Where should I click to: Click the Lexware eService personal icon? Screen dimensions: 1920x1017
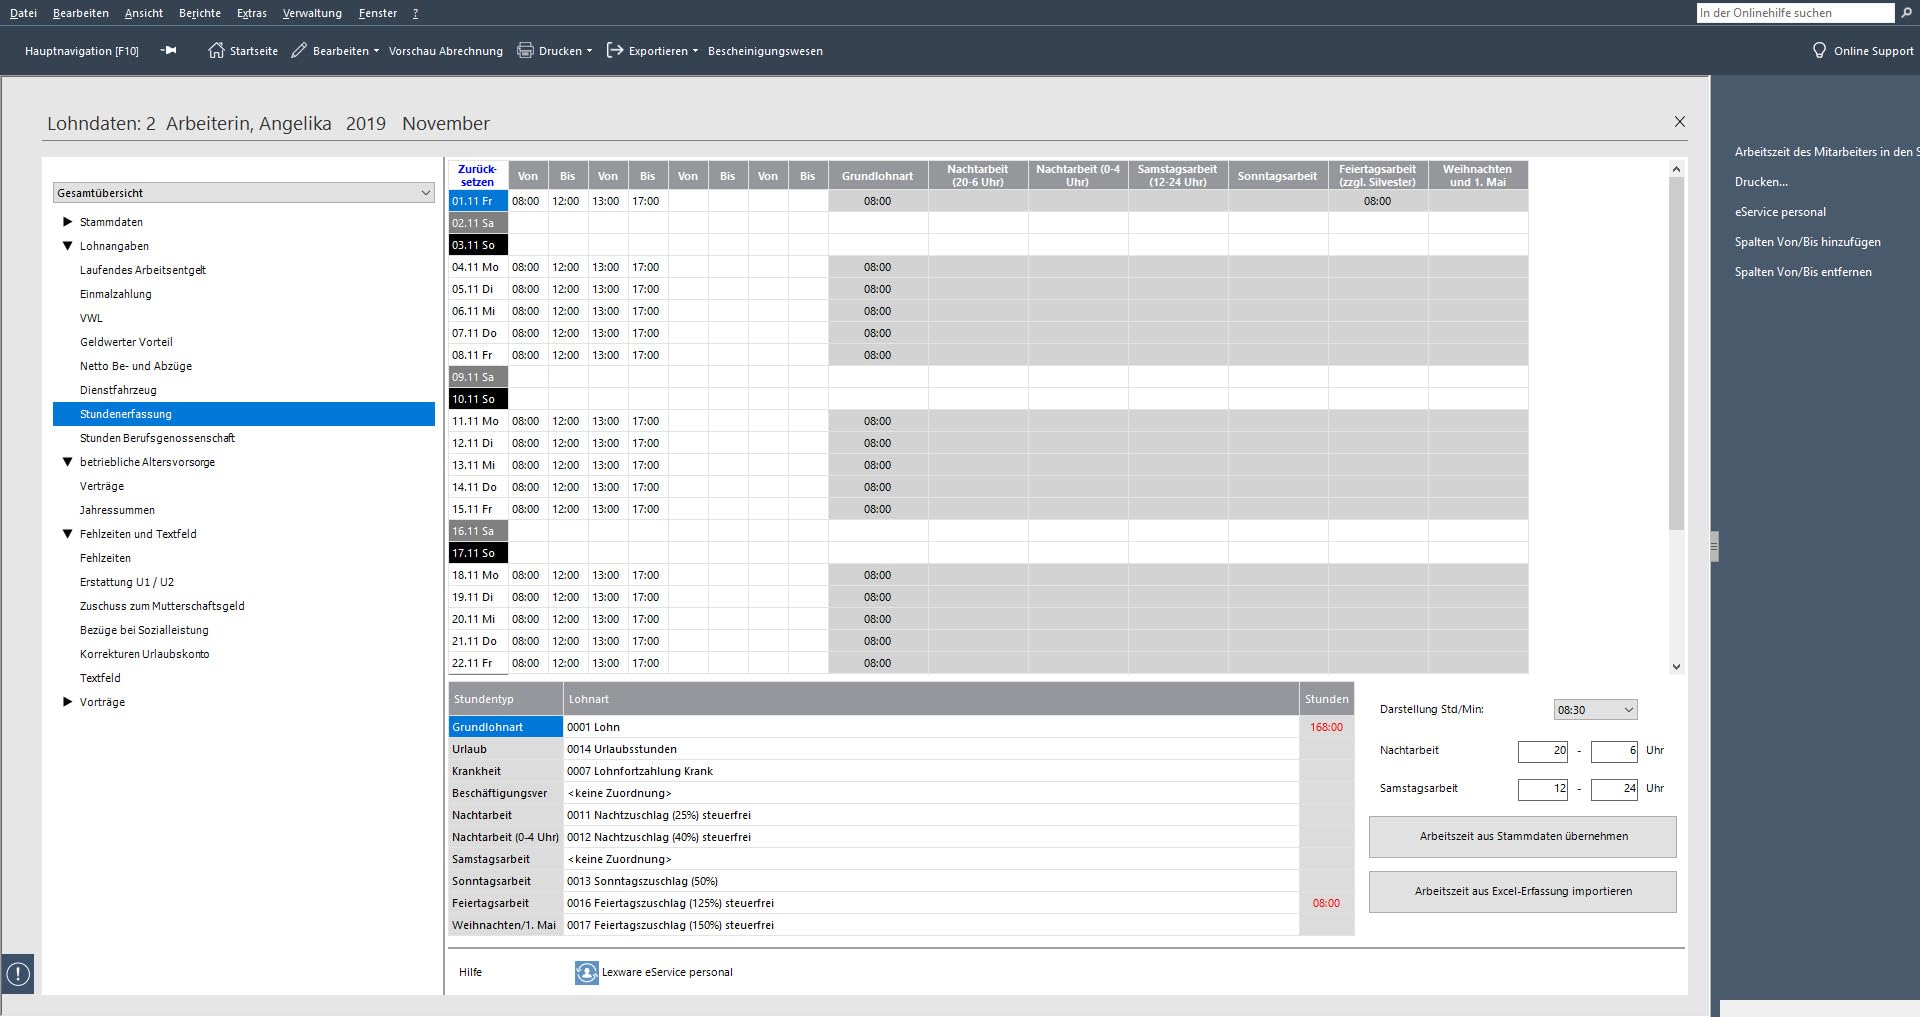(587, 972)
